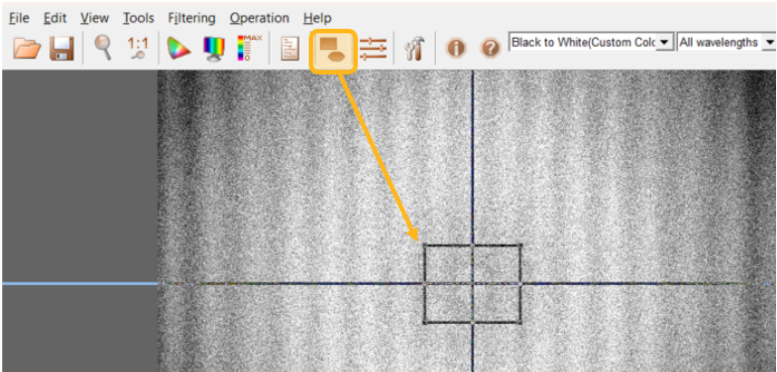Click the rainbow monitor display icon

214,49
